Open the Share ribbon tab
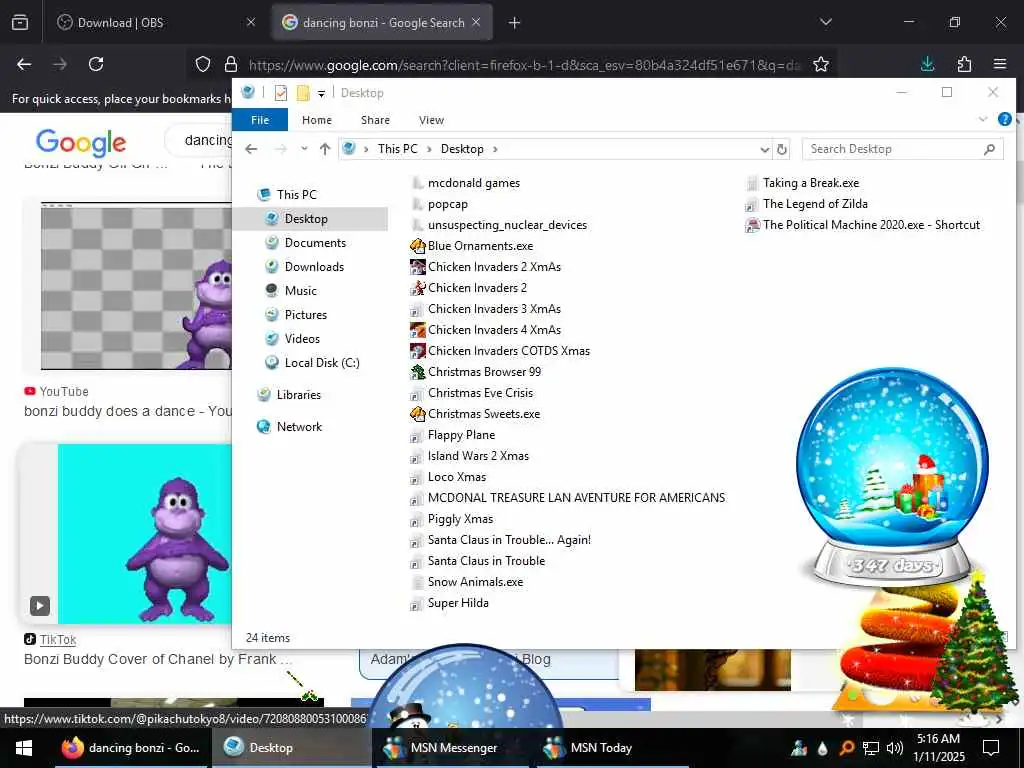Image resolution: width=1024 pixels, height=768 pixels. (376, 120)
